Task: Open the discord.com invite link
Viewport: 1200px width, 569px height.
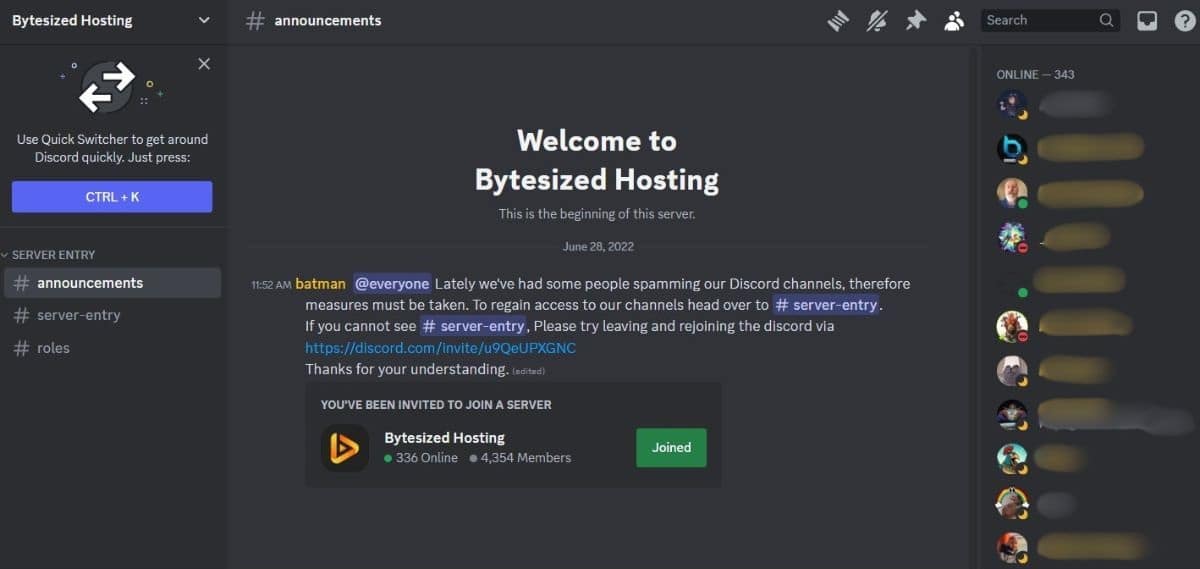Action: 441,348
